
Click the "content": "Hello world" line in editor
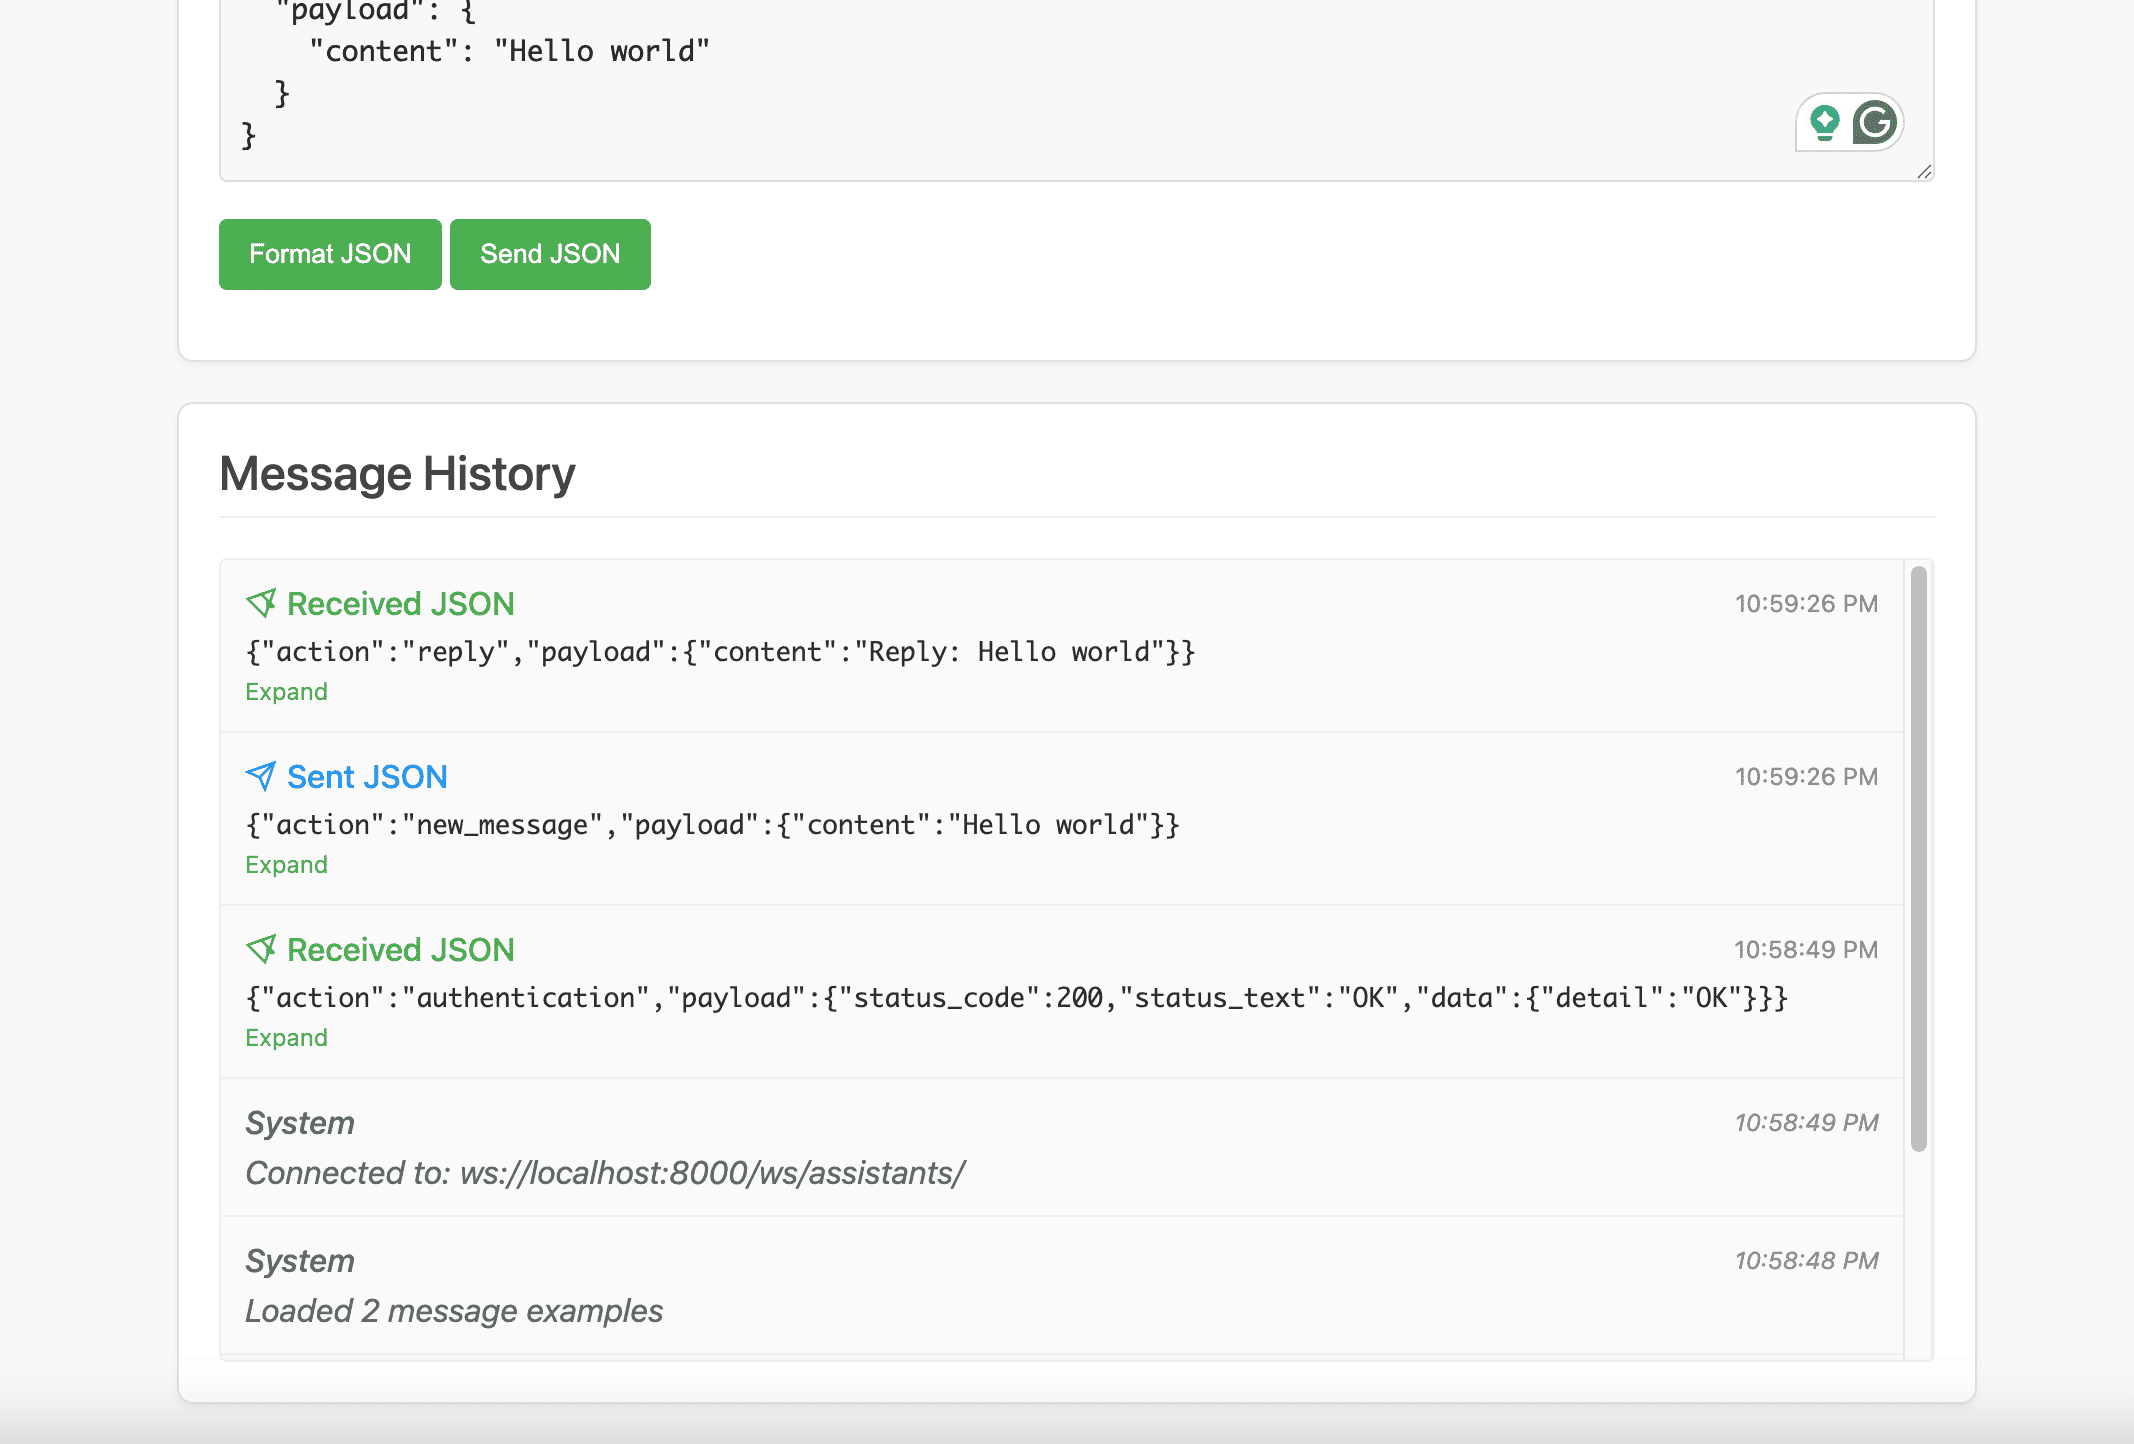click(509, 51)
